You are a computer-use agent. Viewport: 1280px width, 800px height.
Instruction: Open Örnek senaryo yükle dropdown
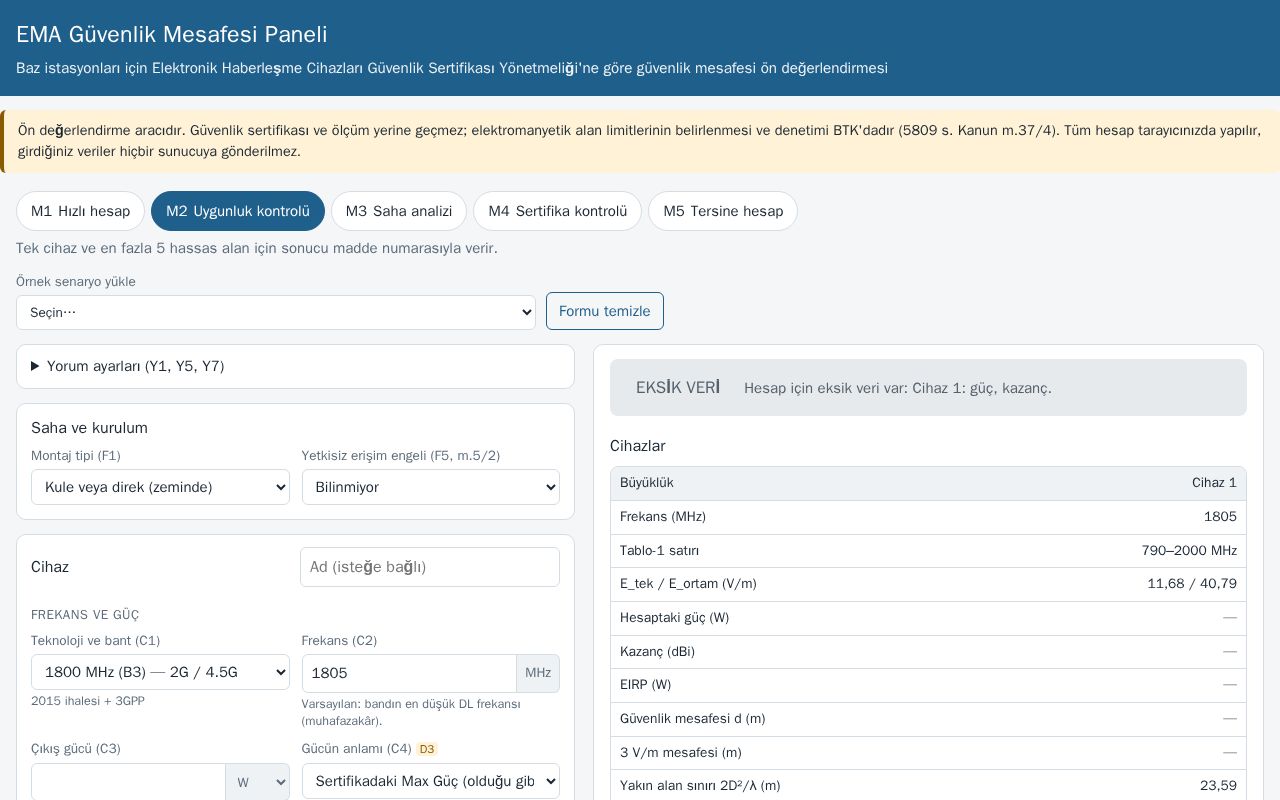tap(276, 312)
